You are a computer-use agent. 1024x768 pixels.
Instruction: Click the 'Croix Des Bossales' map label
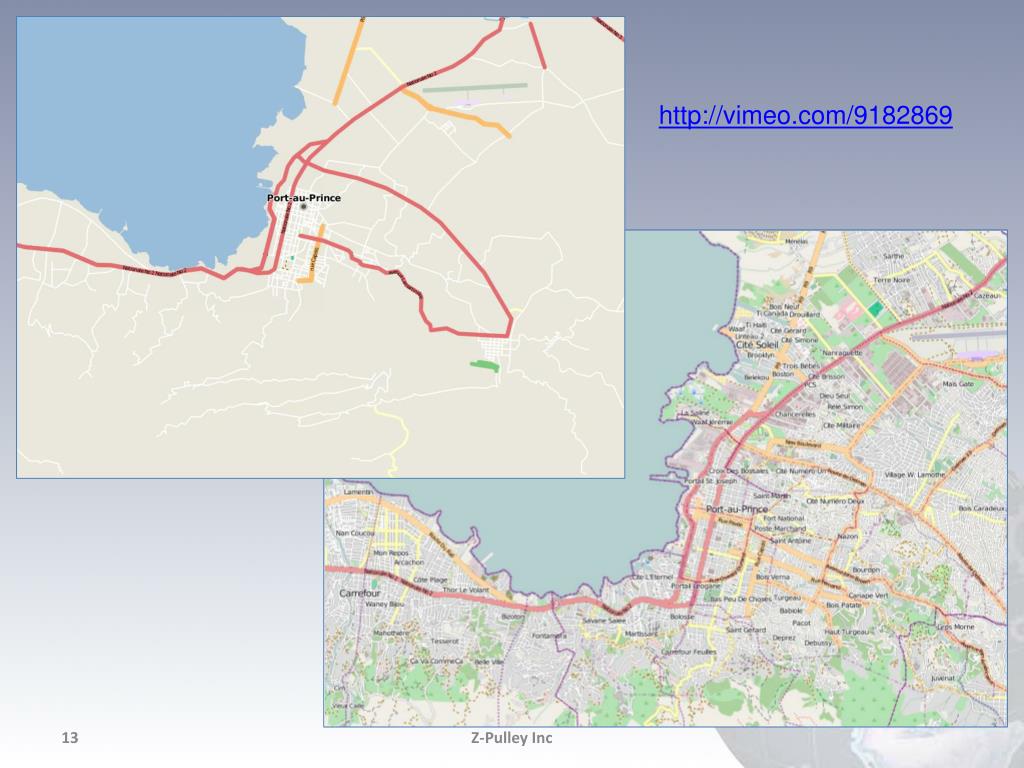click(738, 471)
